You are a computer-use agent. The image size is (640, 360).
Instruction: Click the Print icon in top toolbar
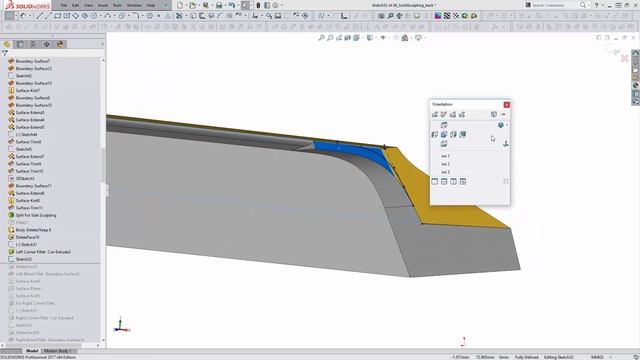[x=219, y=5]
